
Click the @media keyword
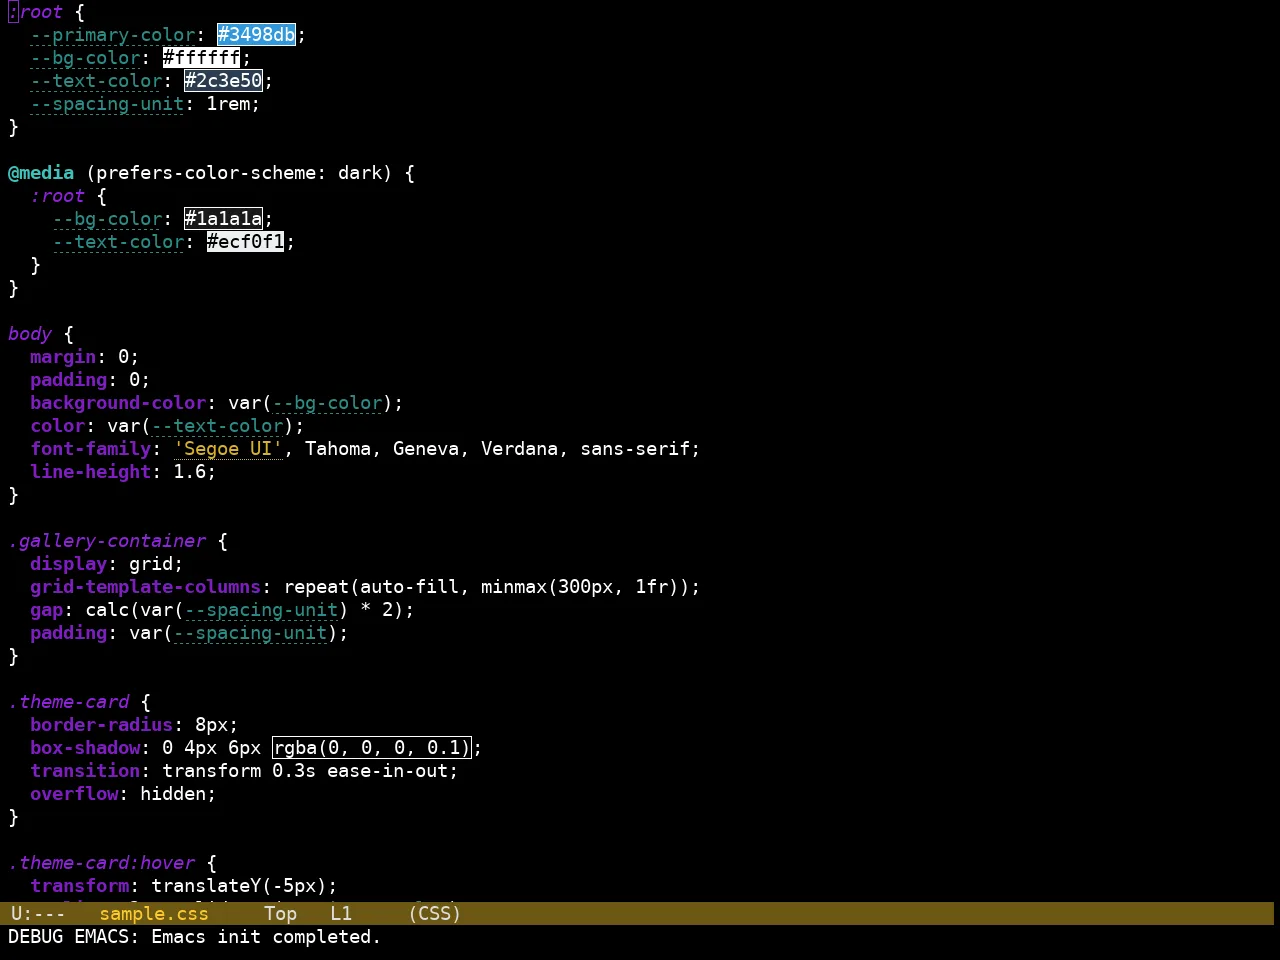pos(41,173)
